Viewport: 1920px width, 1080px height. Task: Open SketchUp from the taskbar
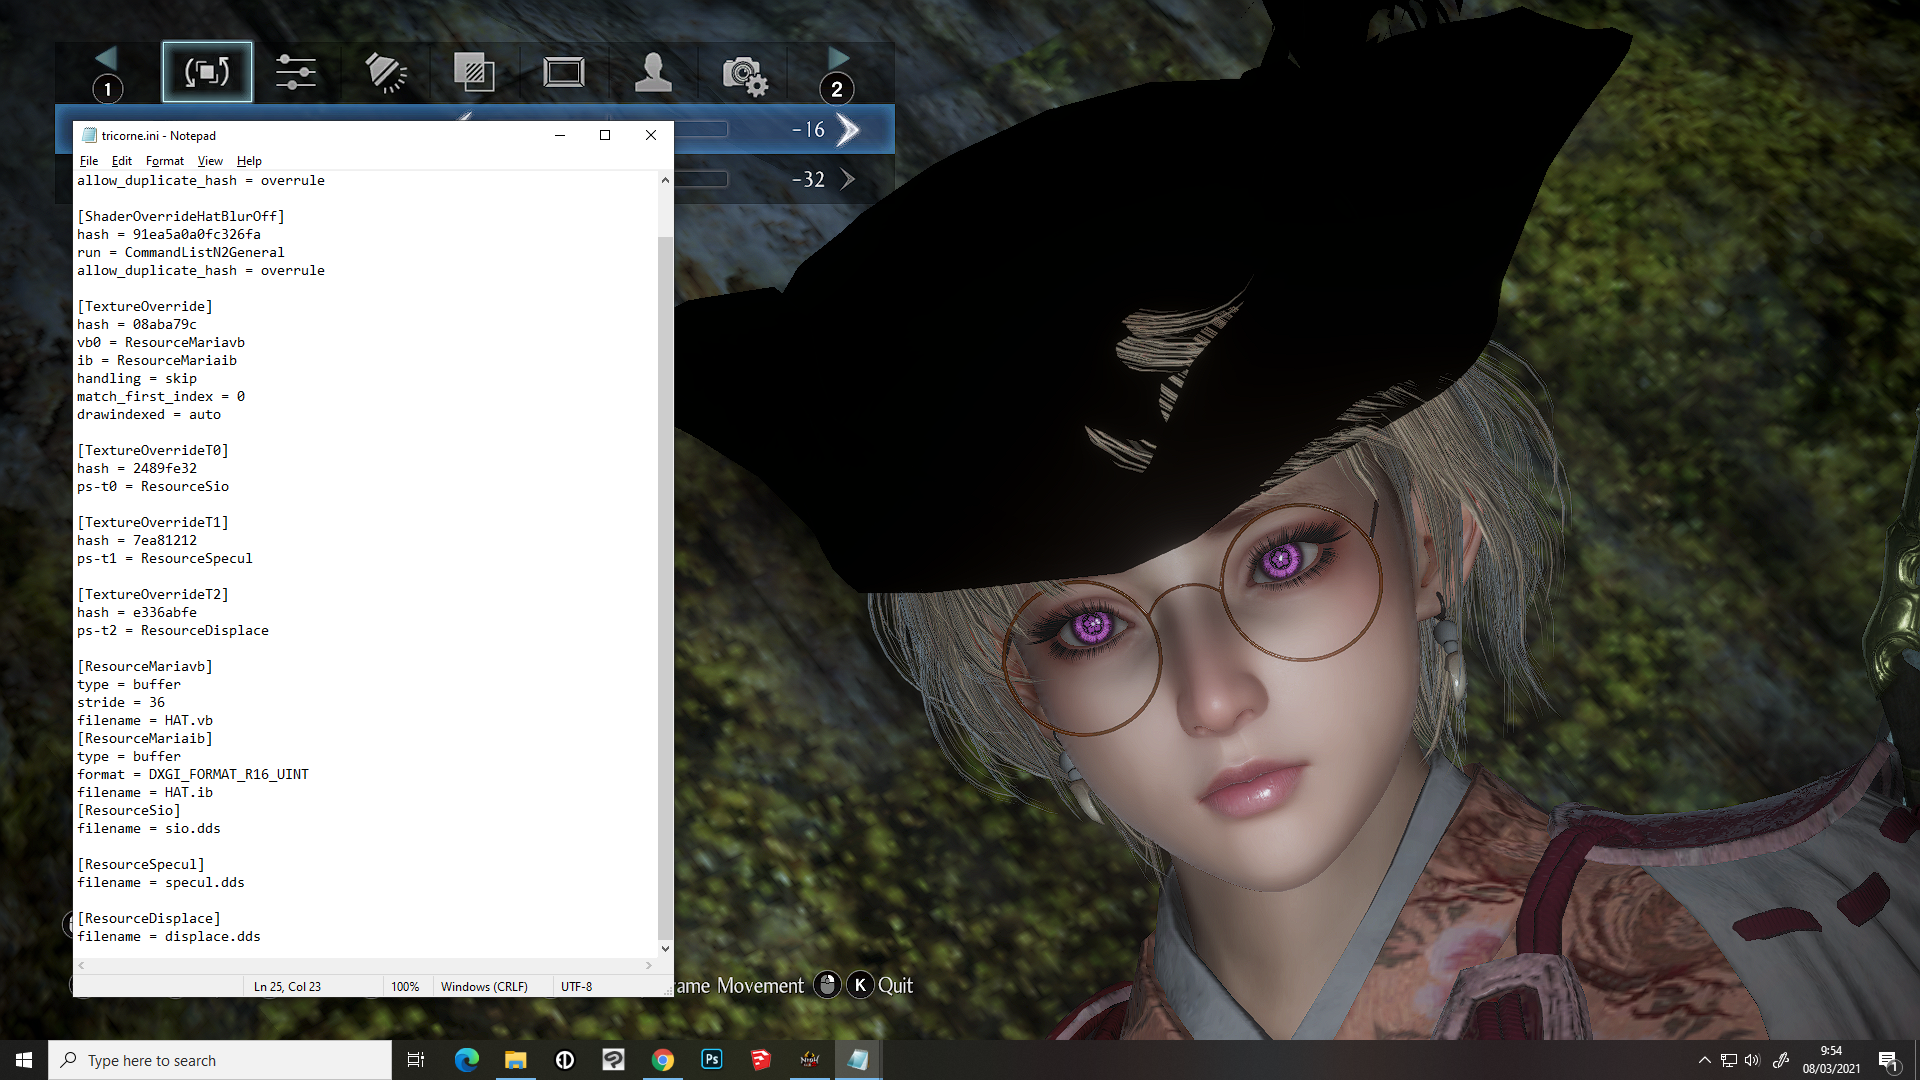(761, 1060)
